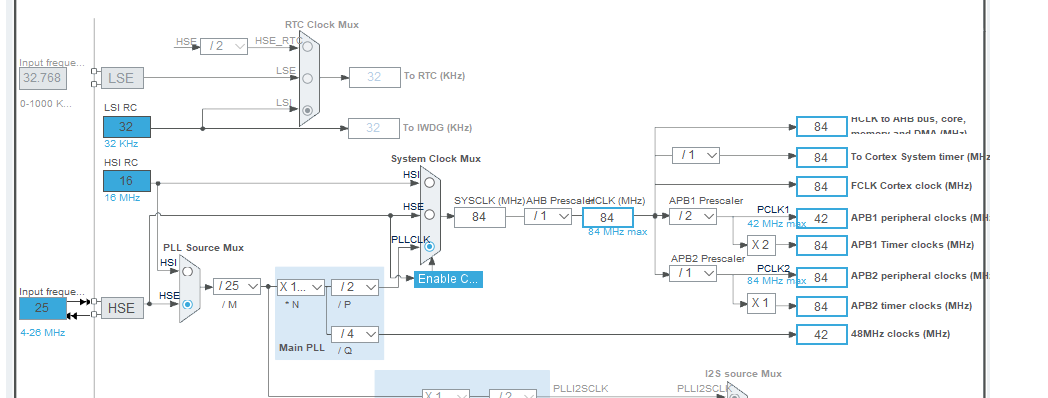Click the APB2 timer clocks output value
The width and height of the screenshot is (1048, 398).
pyautogui.click(x=821, y=306)
